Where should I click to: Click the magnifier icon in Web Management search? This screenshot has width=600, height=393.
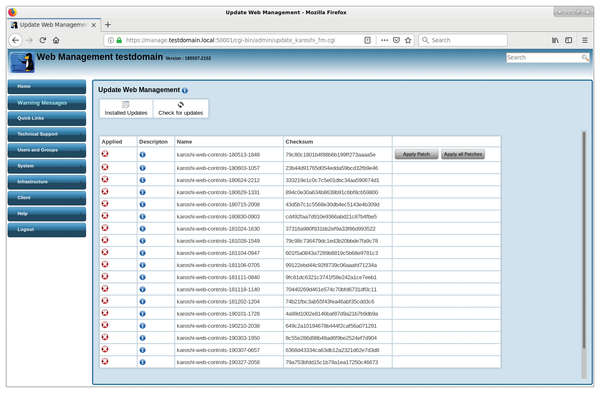[x=585, y=57]
